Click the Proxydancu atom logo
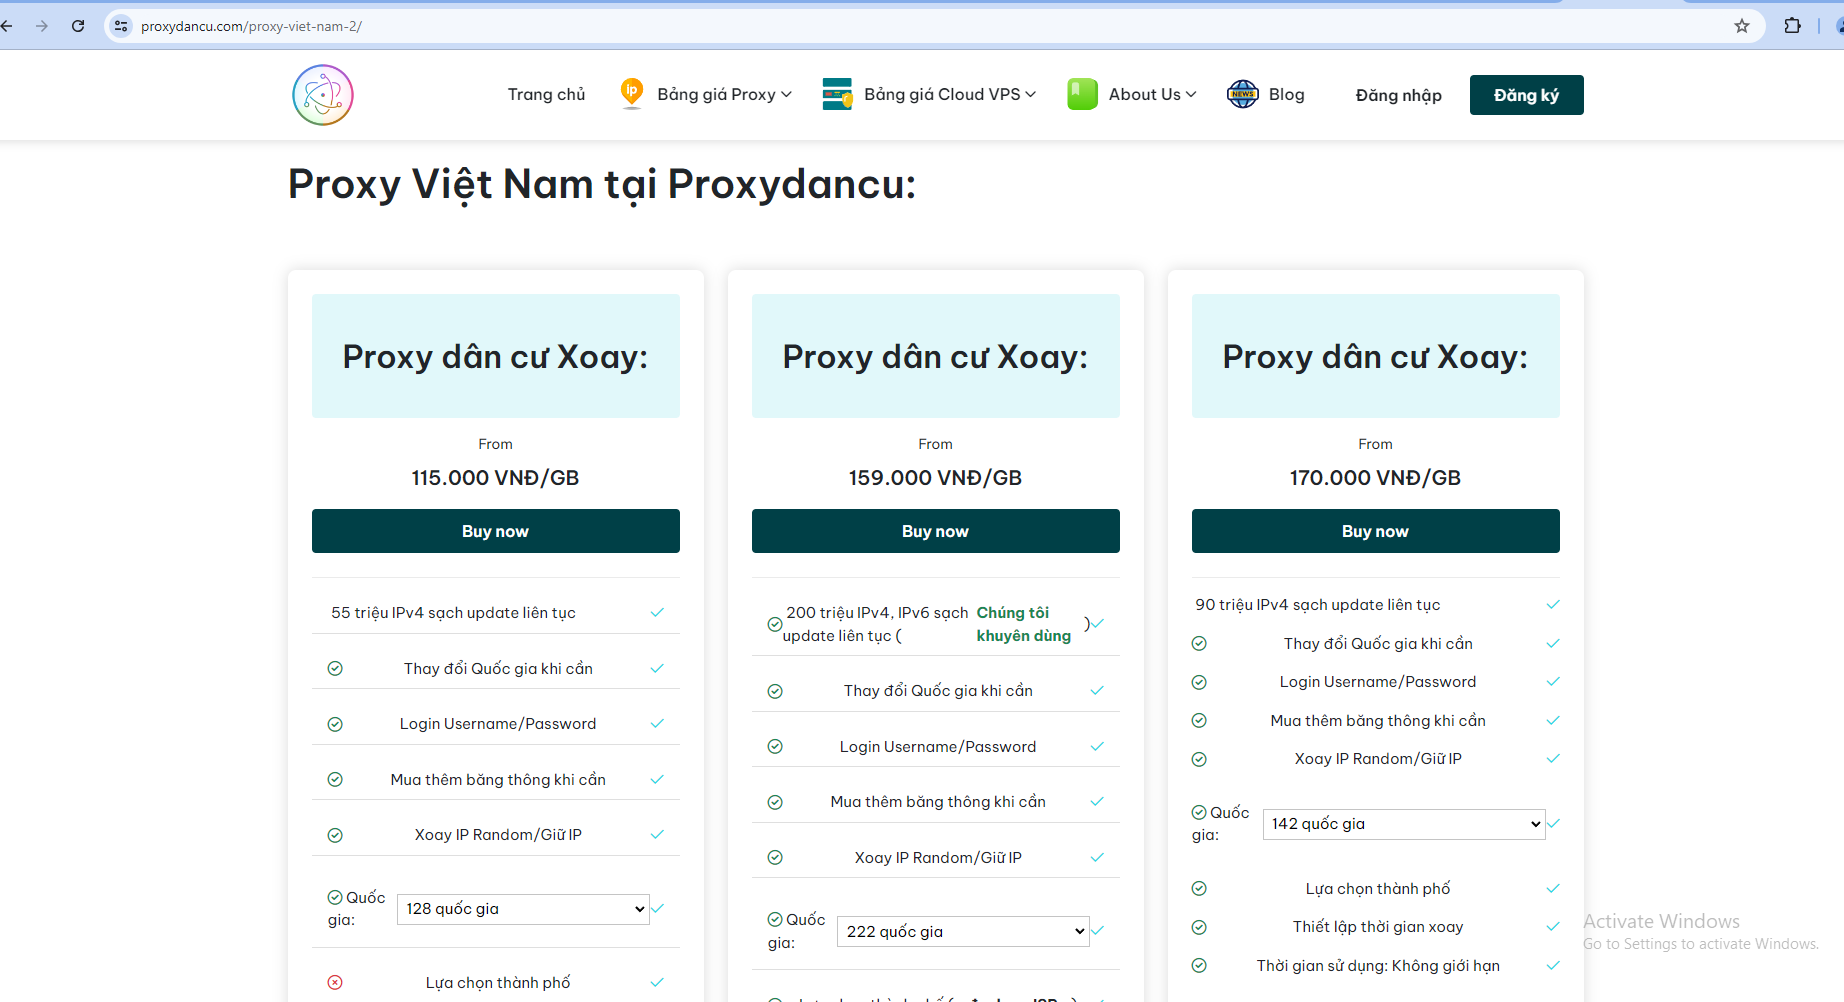This screenshot has height=1002, width=1844. click(x=323, y=95)
